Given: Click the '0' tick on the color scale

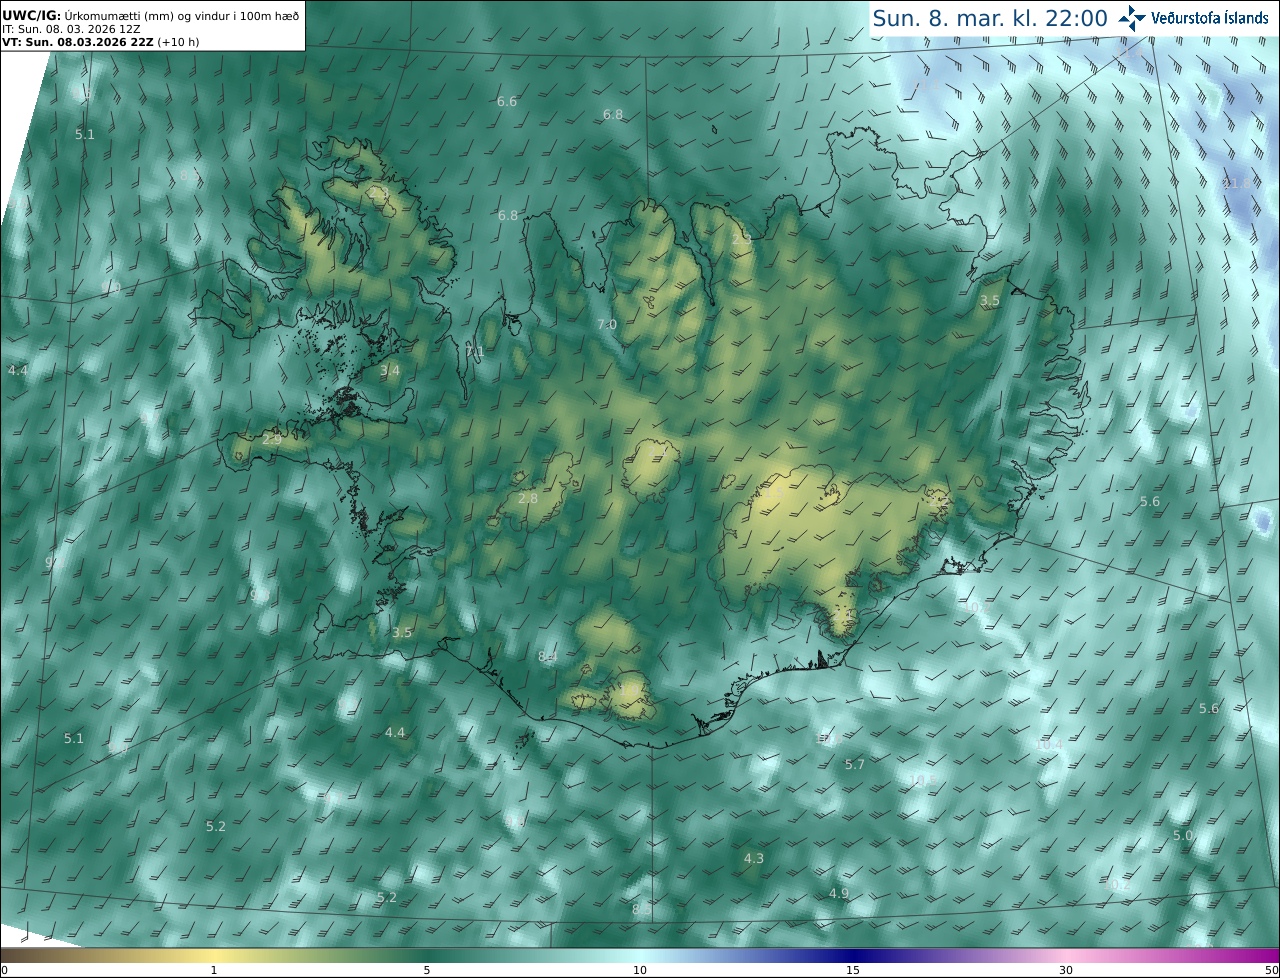Looking at the screenshot, I should [4, 970].
